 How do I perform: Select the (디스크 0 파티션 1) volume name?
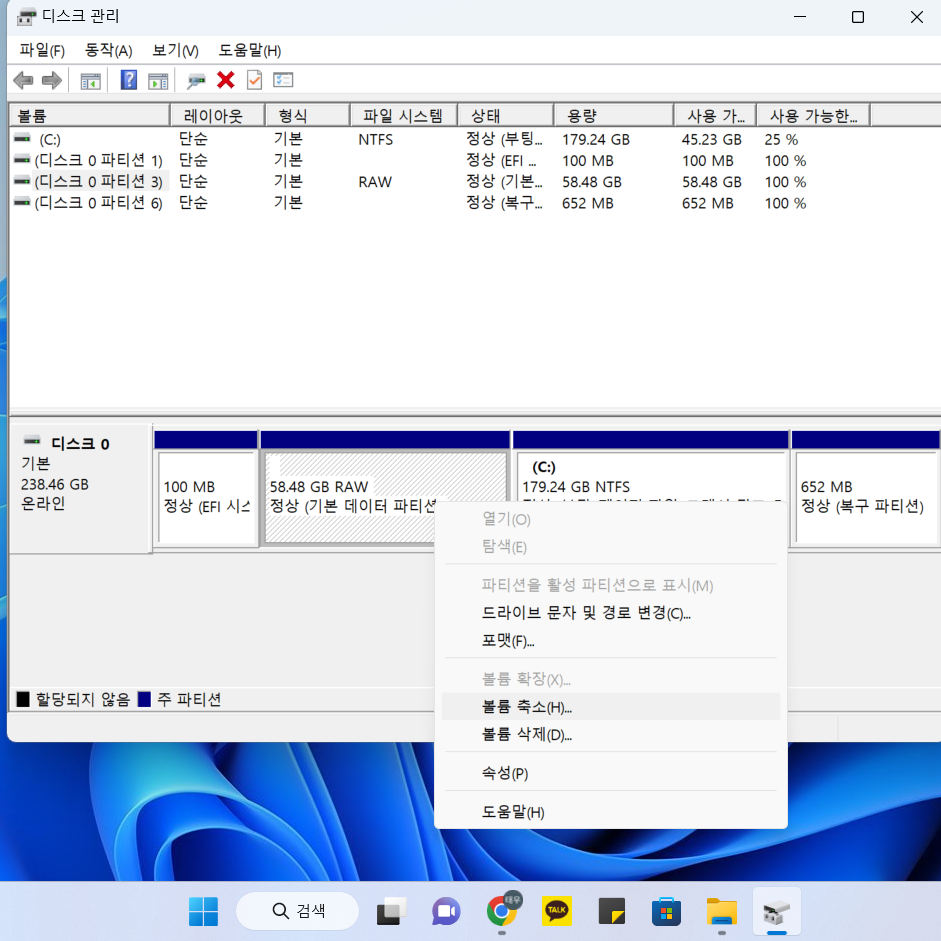click(98, 160)
